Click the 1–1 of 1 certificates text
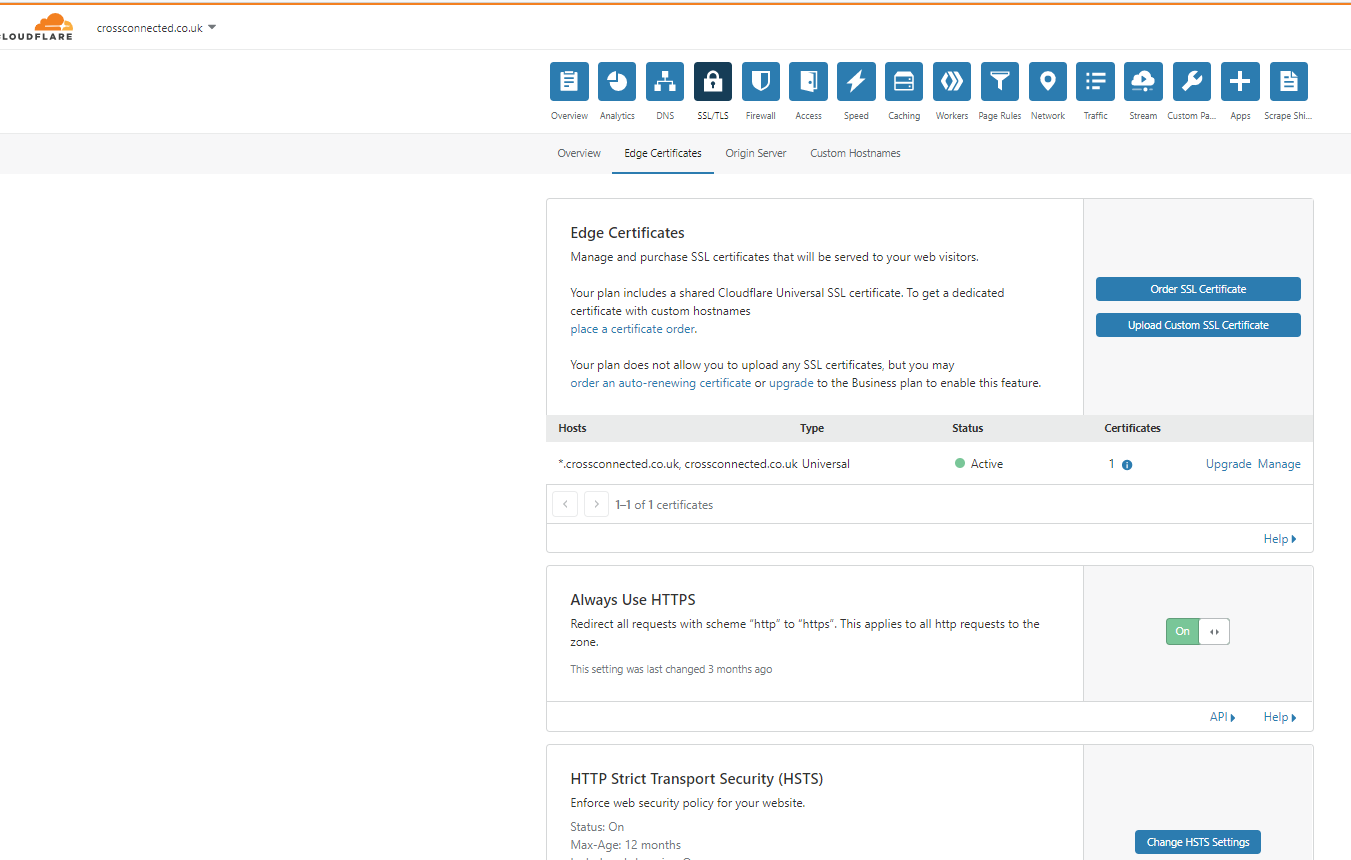This screenshot has height=860, width=1351. click(x=664, y=505)
